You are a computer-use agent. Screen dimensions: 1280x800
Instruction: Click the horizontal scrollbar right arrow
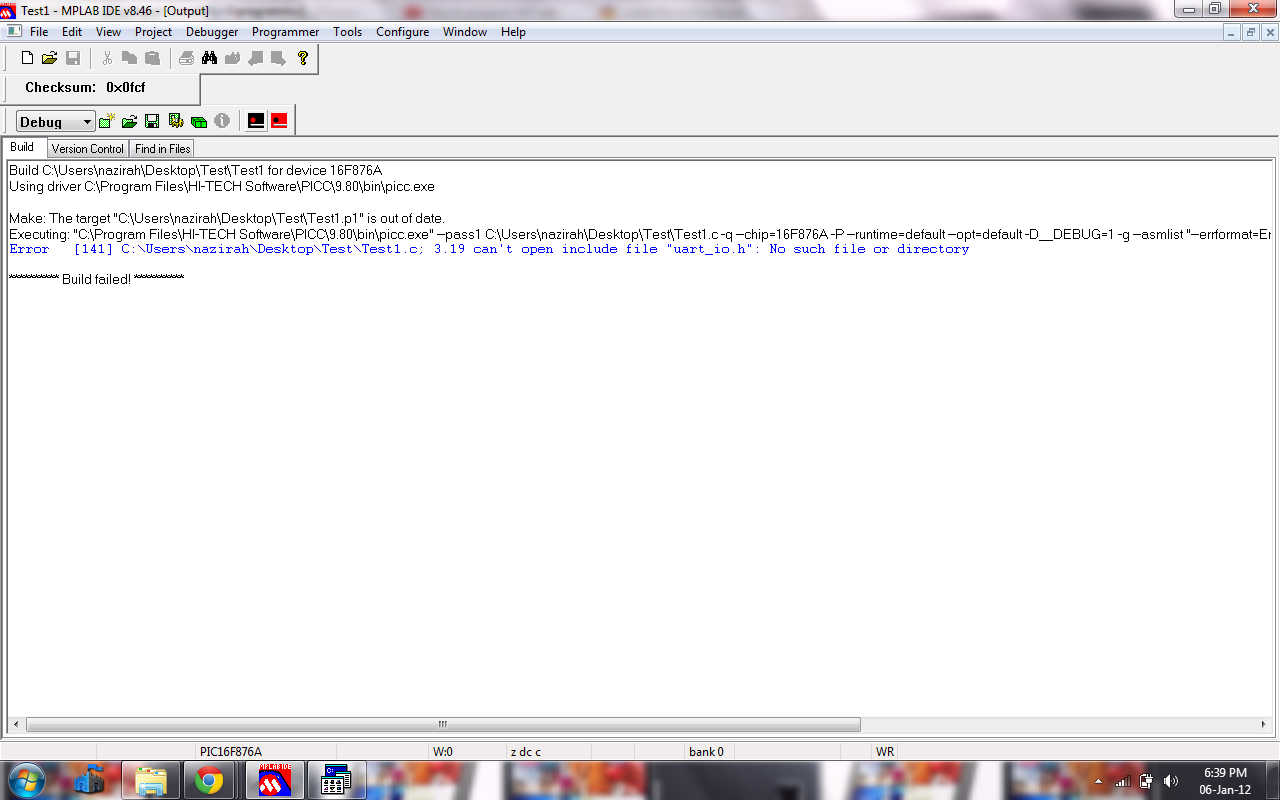[1264, 724]
